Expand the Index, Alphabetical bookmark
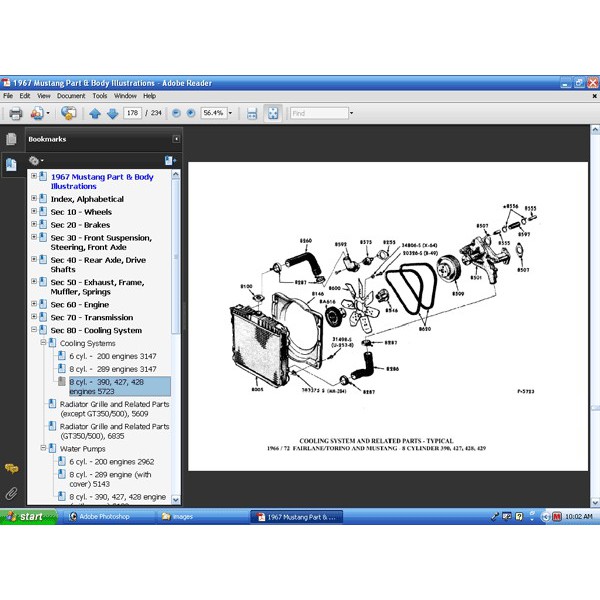Image resolution: width=600 pixels, height=600 pixels. [34, 198]
